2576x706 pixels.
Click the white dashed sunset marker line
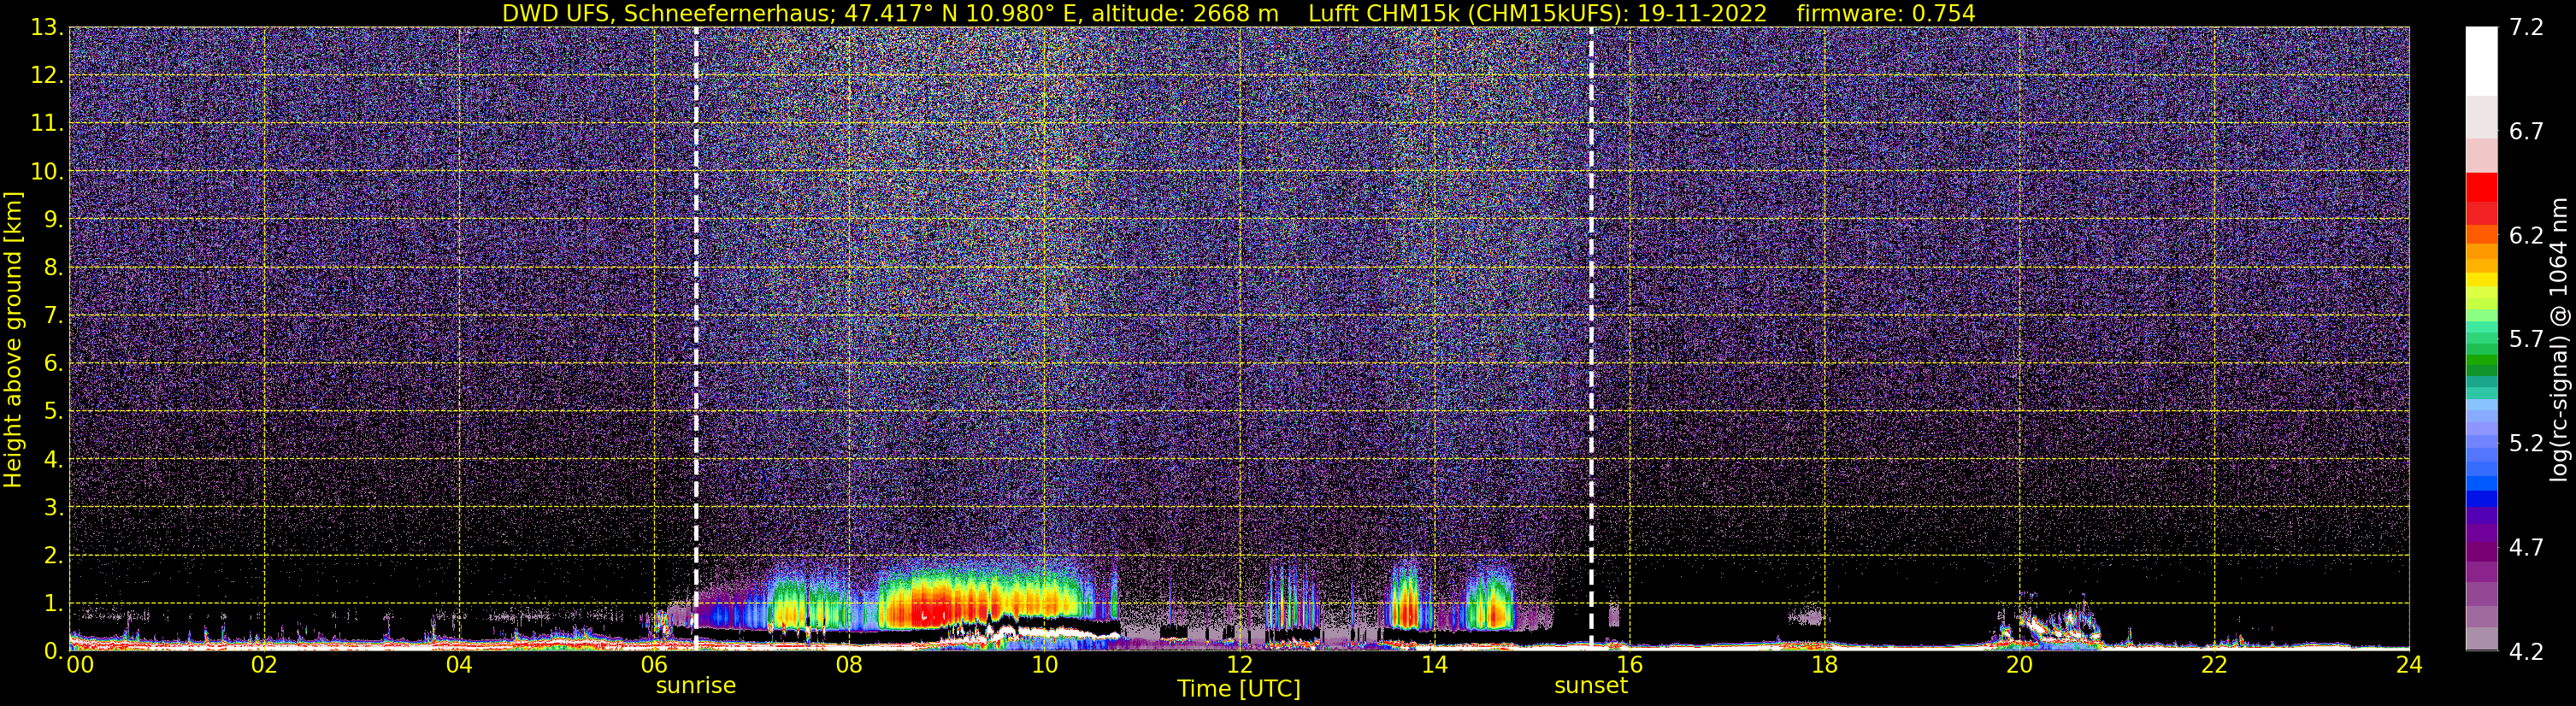coord(1591,338)
